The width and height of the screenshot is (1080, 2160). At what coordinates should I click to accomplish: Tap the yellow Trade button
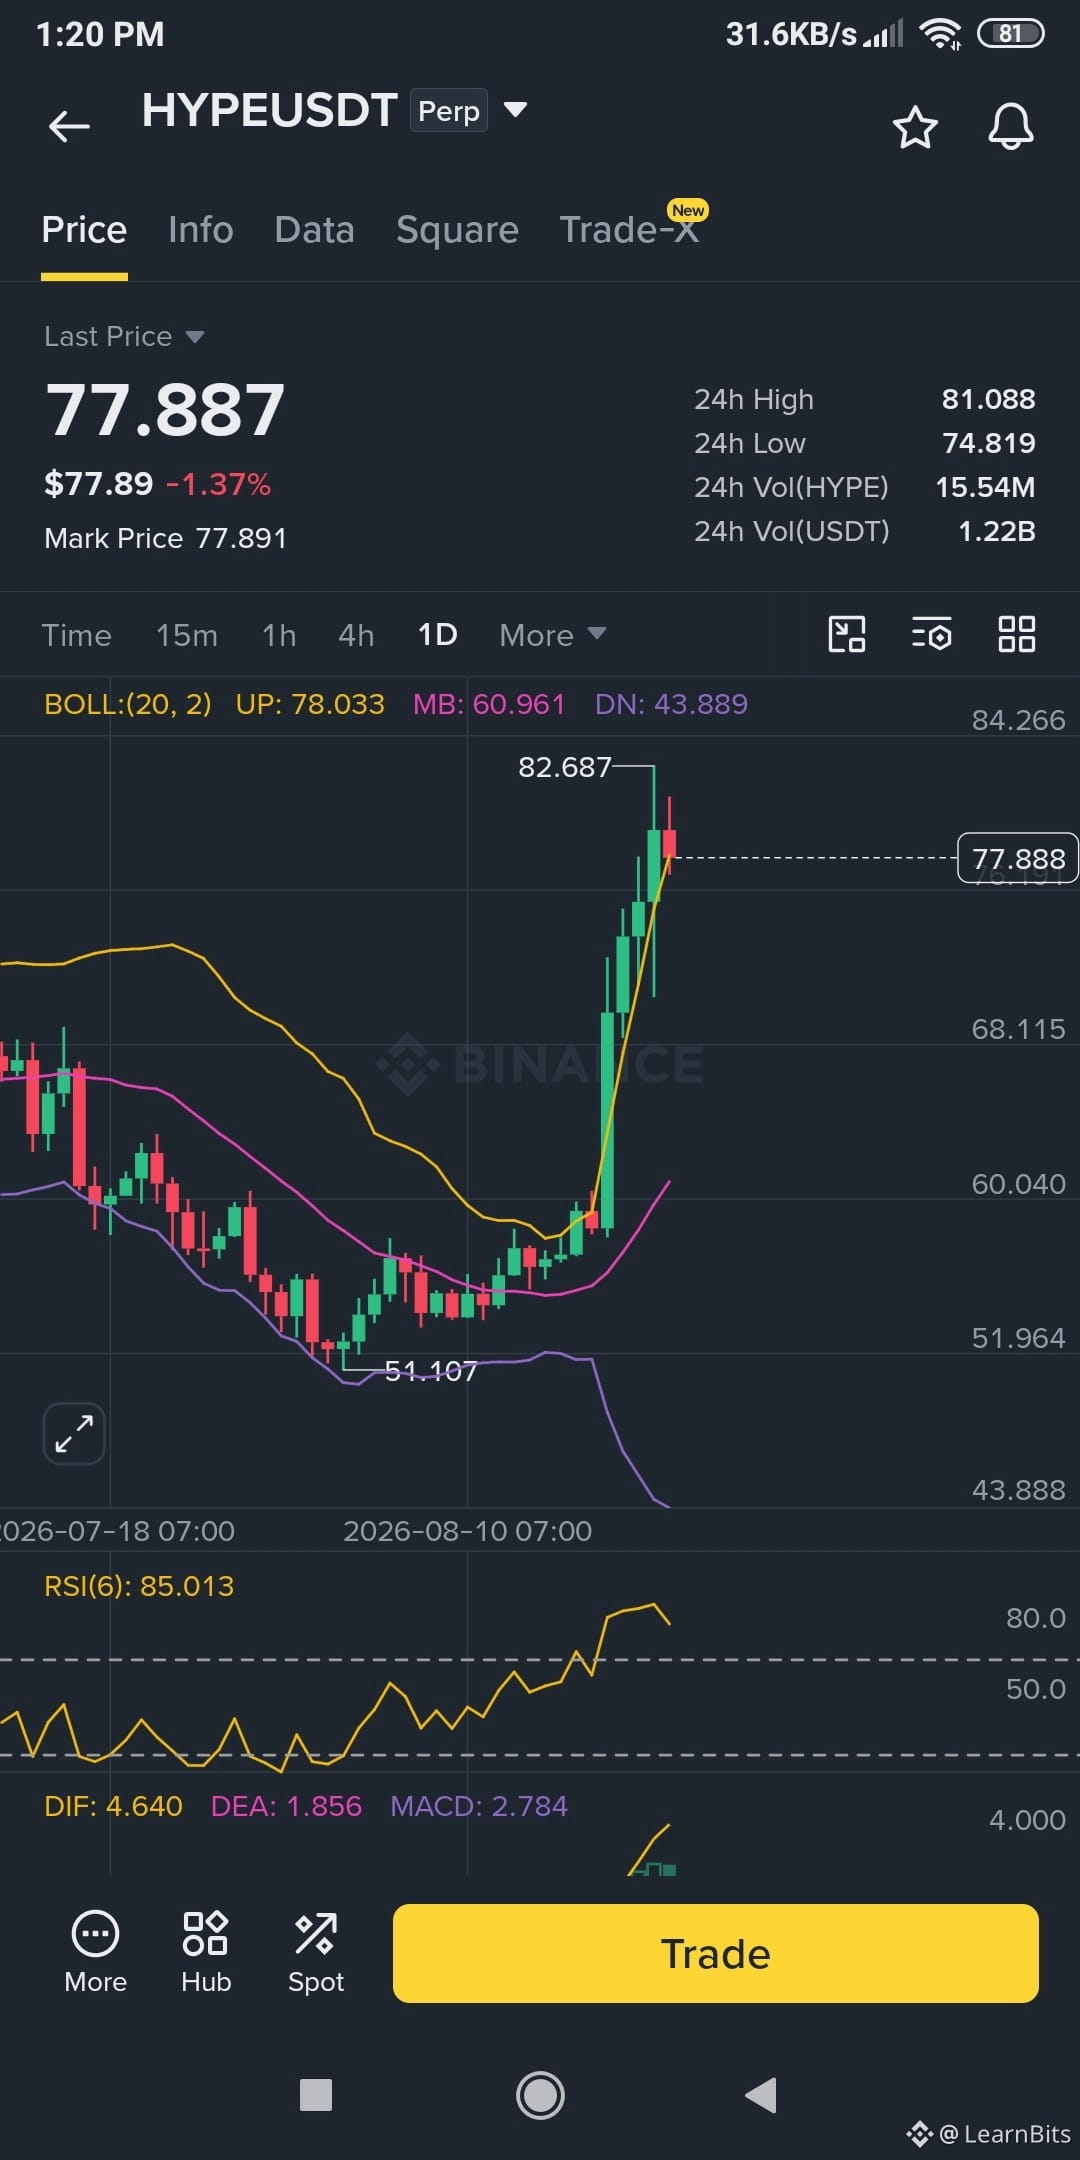716,1953
